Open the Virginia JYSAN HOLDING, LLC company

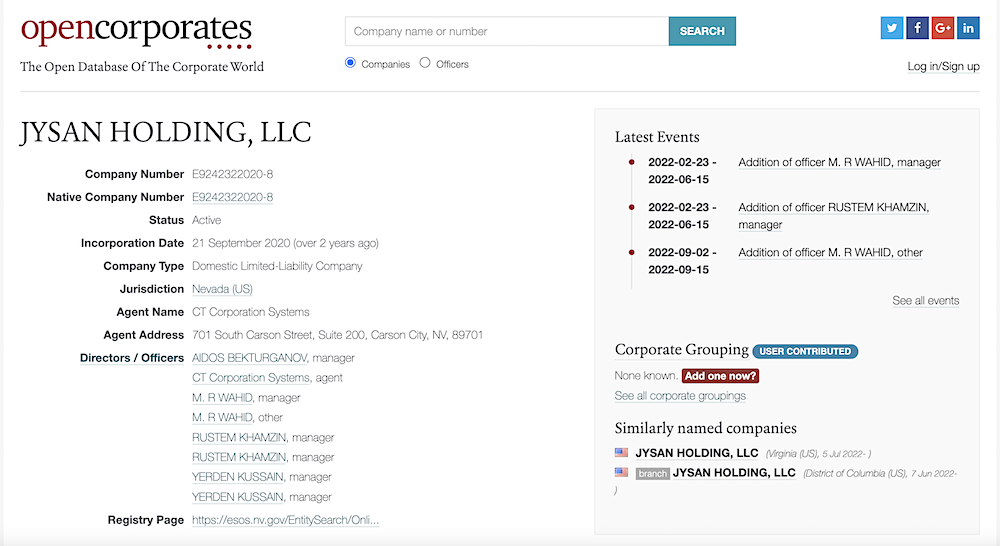click(696, 453)
